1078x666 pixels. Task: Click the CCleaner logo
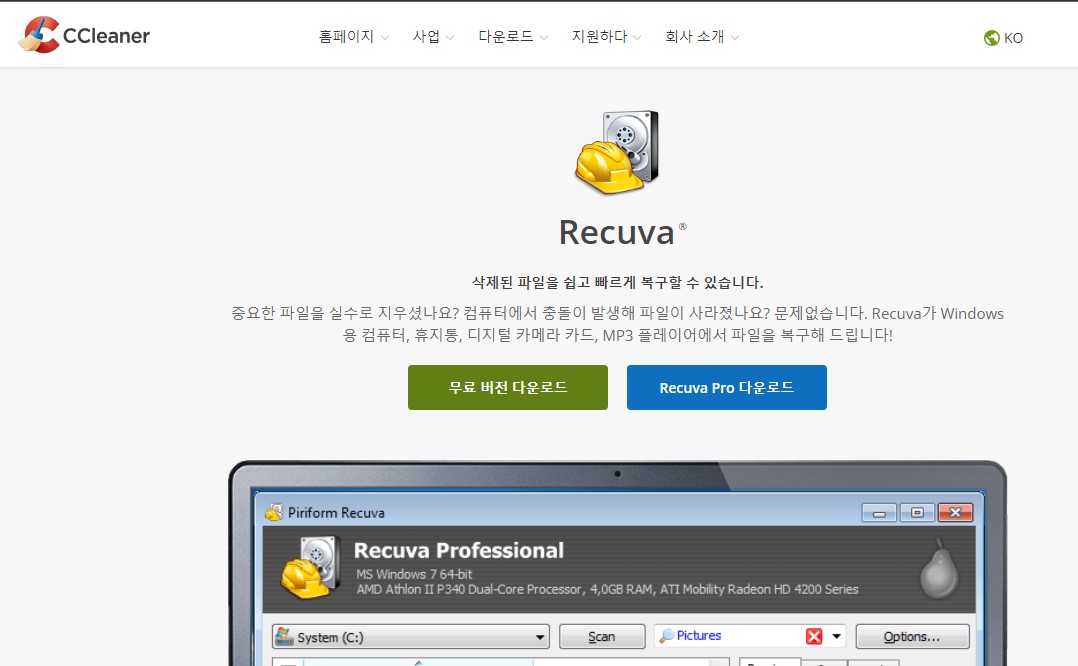tap(84, 35)
